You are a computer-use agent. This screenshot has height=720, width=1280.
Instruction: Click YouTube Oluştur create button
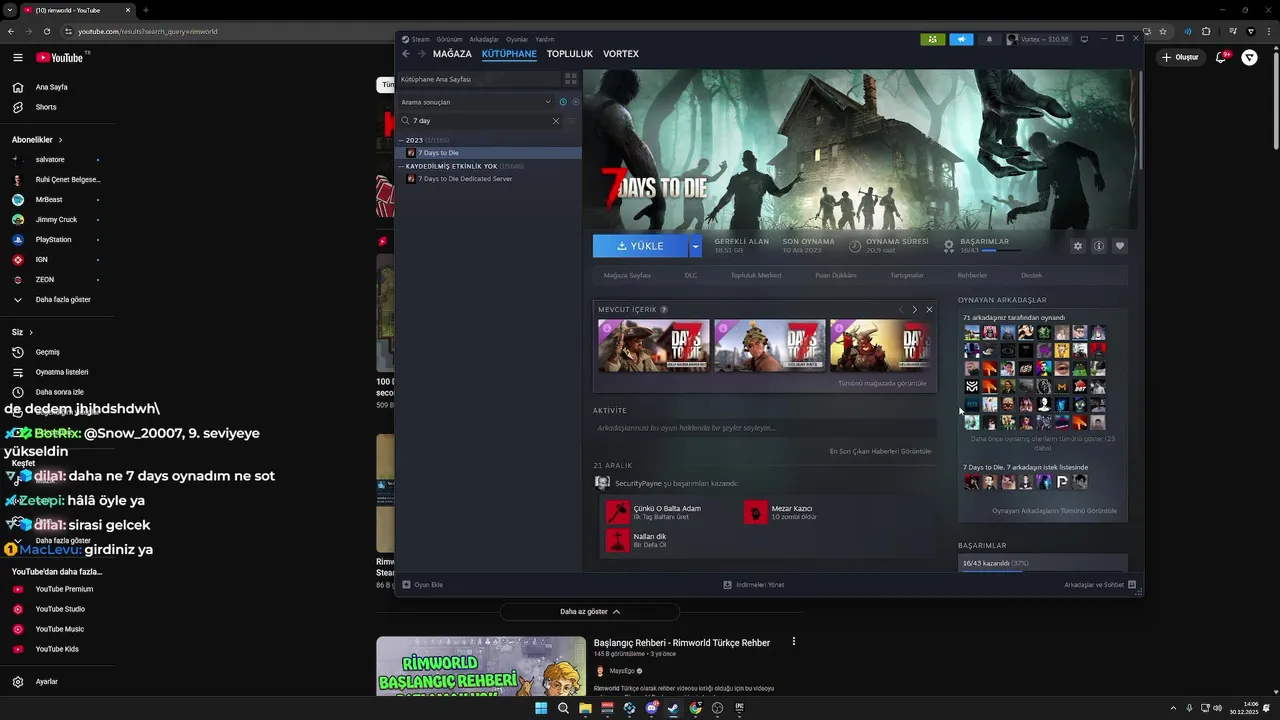point(1181,57)
